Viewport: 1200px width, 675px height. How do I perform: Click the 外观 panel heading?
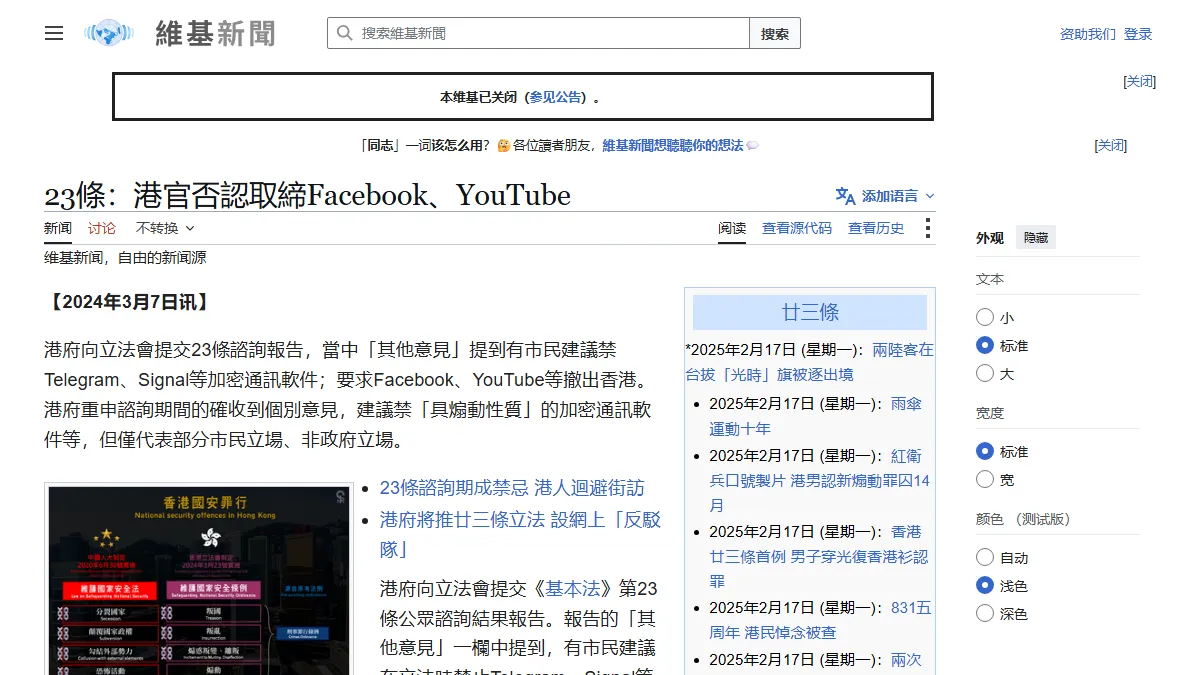(x=990, y=238)
